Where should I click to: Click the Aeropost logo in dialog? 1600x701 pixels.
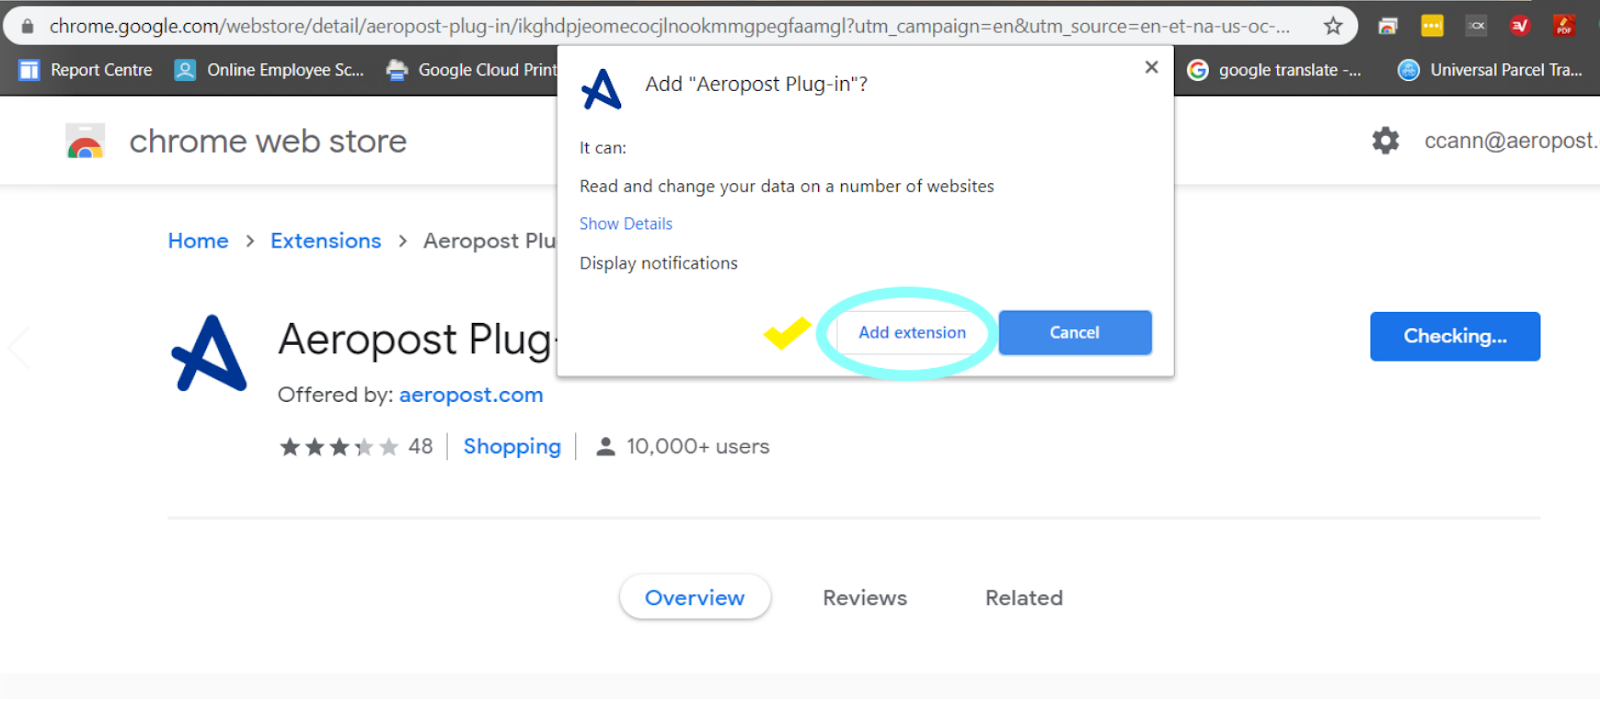pos(602,89)
